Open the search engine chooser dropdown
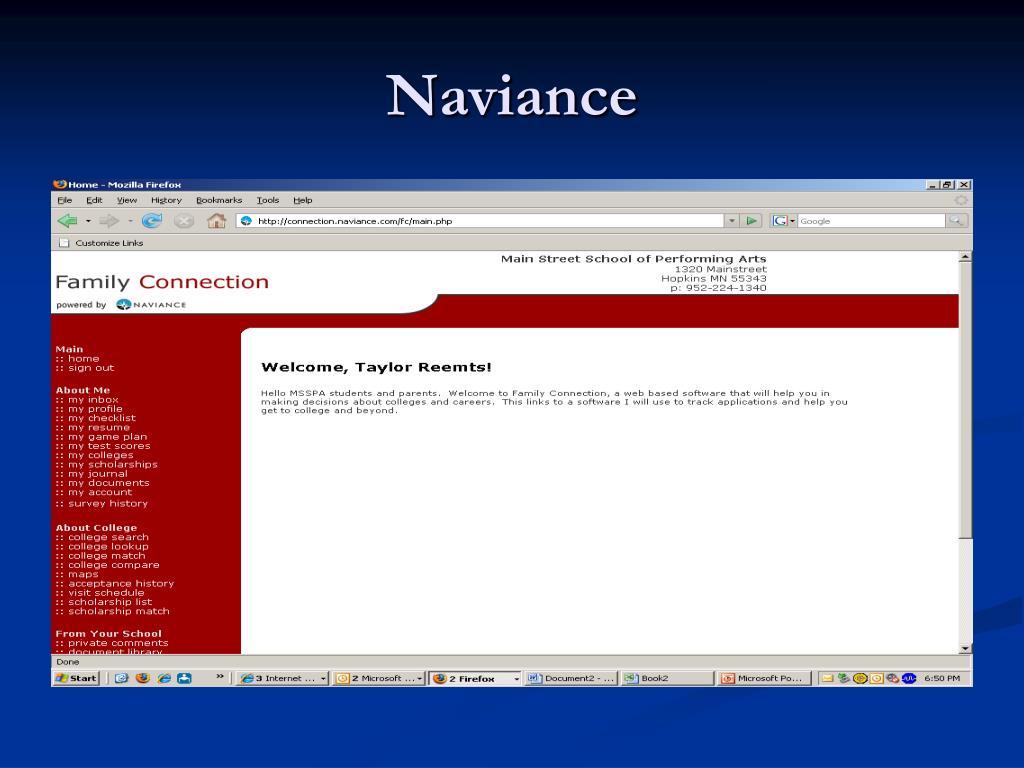Viewport: 1024px width, 768px height. [x=793, y=221]
